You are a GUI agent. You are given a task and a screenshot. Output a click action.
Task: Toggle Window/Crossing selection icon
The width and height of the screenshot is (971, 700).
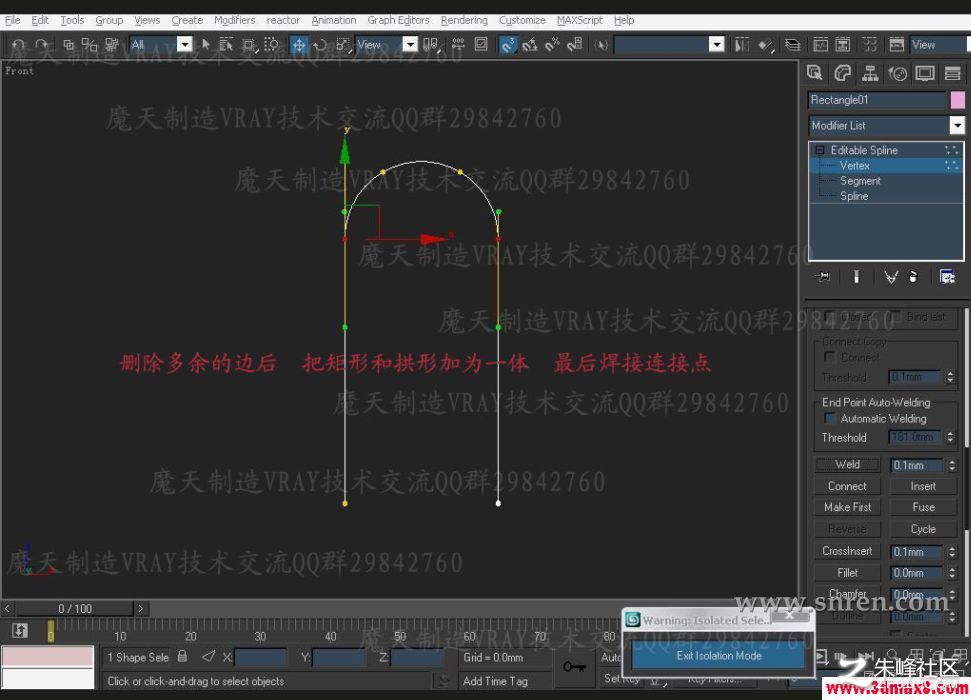[271, 45]
